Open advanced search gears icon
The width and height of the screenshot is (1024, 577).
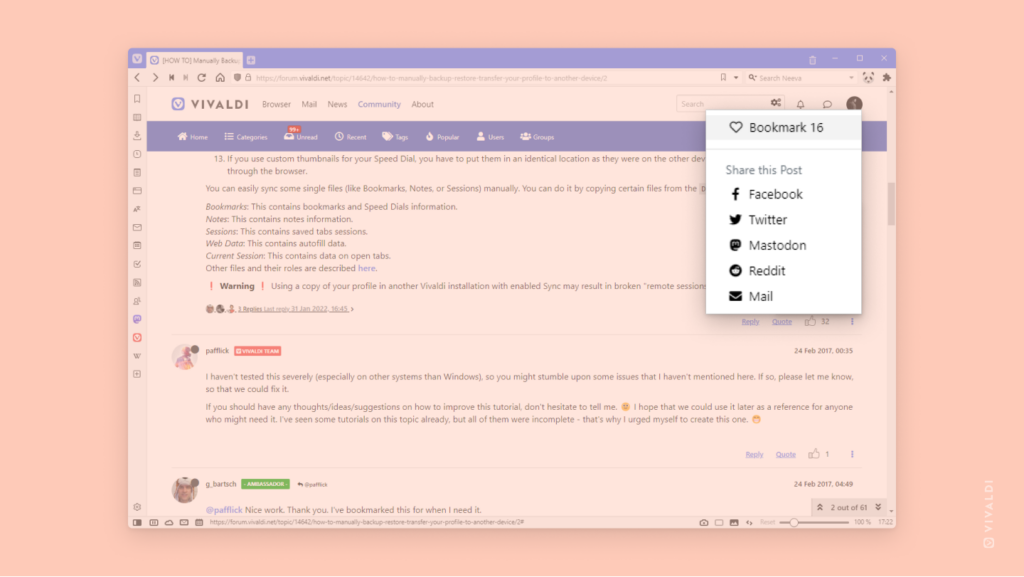pyautogui.click(x=776, y=103)
